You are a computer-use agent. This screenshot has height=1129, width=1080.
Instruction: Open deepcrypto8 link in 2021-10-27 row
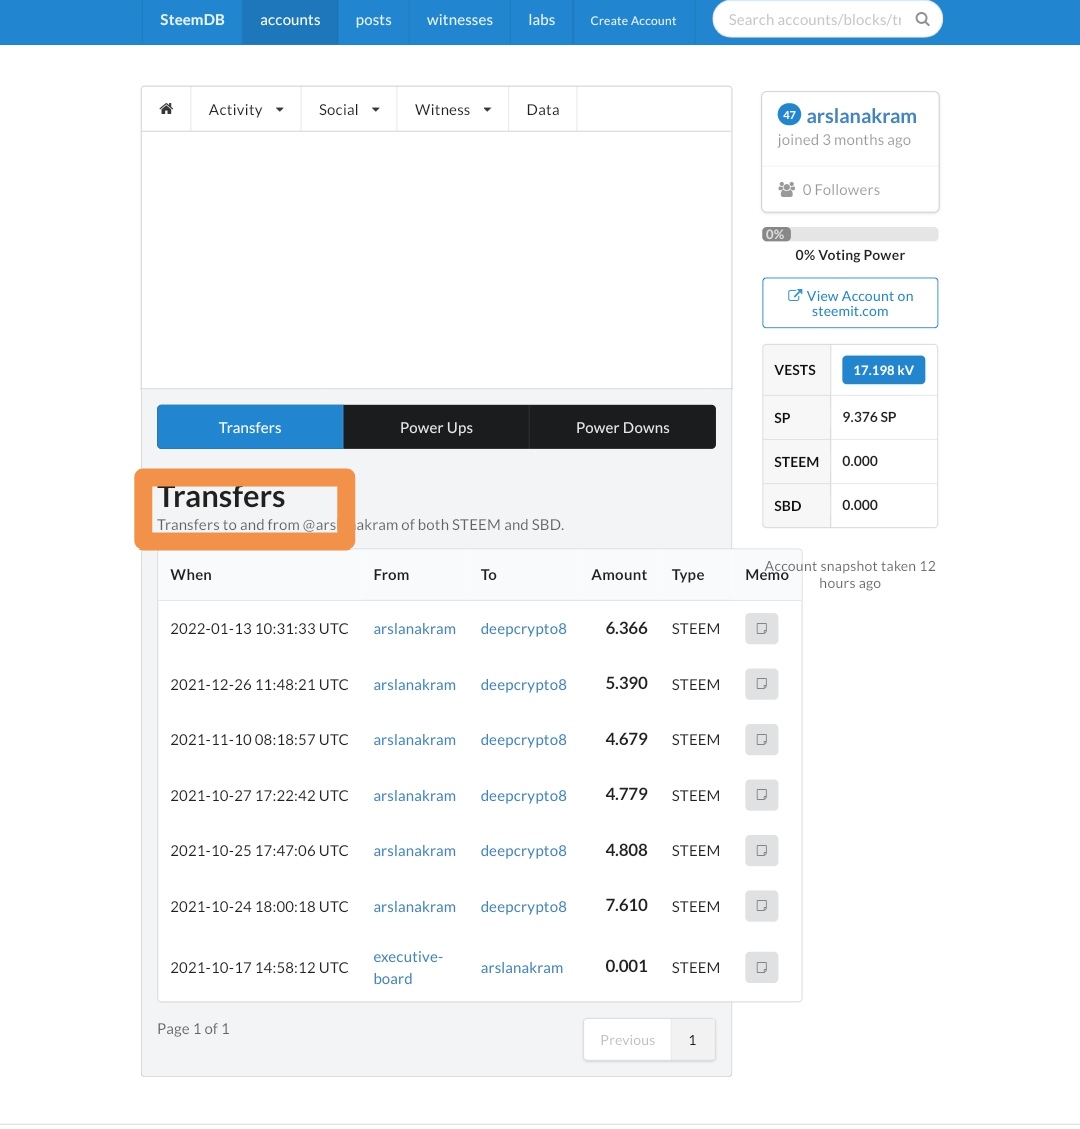tap(523, 796)
